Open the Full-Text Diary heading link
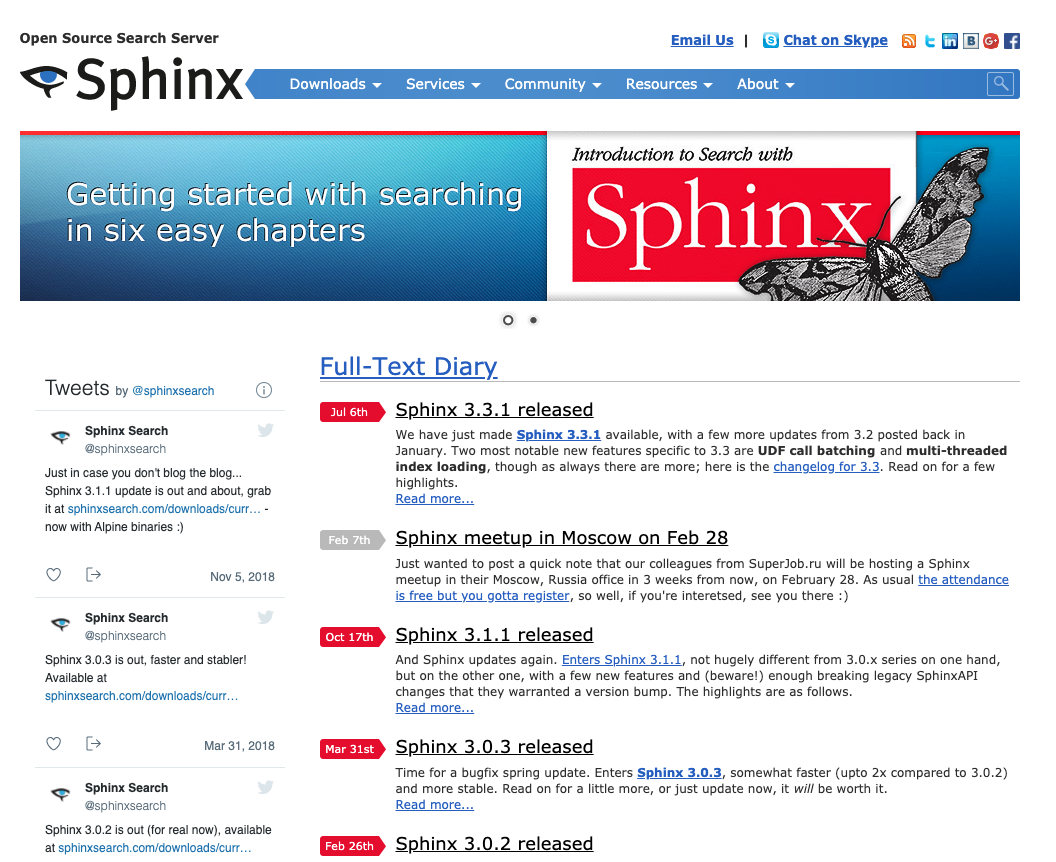This screenshot has width=1056, height=862. [408, 366]
